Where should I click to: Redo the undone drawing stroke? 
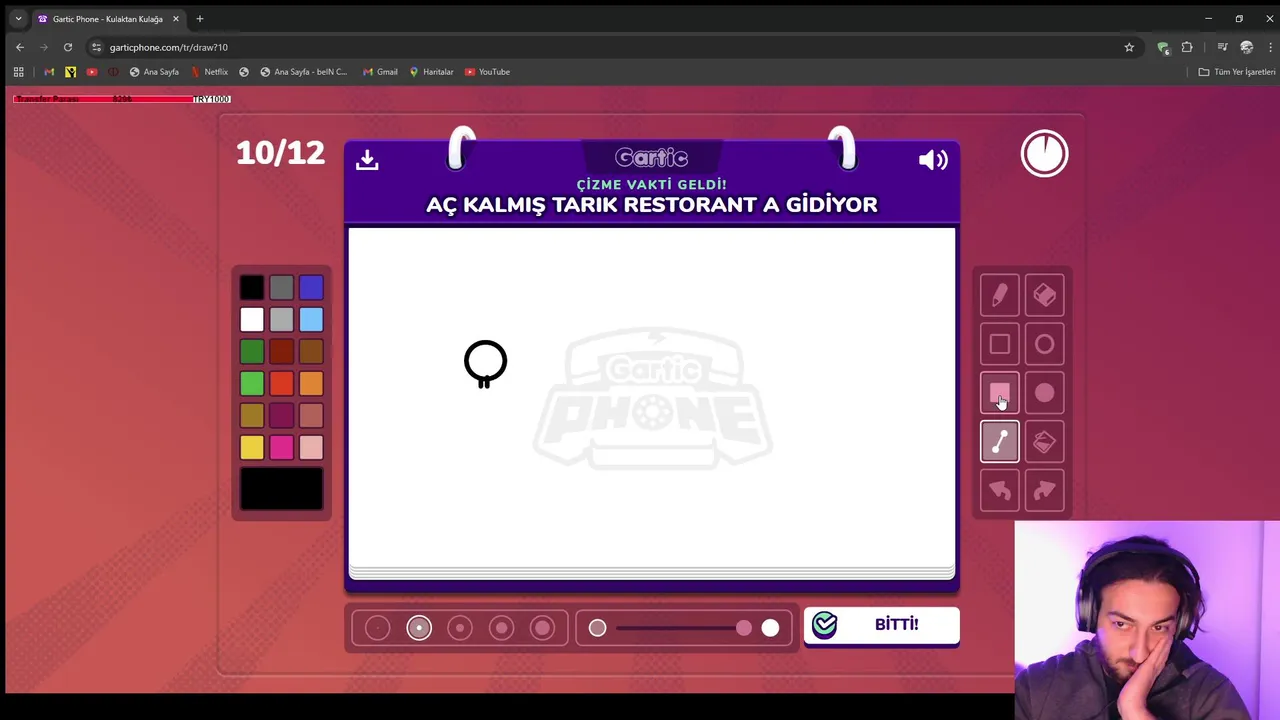click(x=1044, y=491)
